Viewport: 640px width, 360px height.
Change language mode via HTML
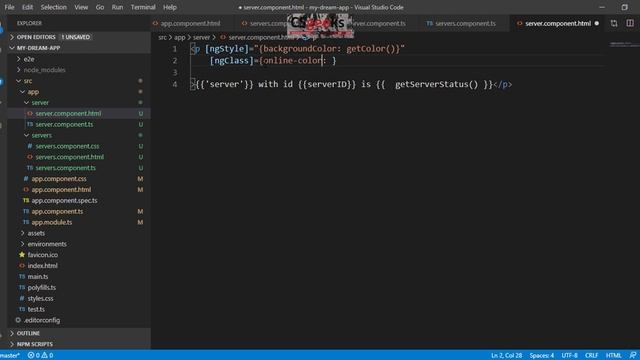pyautogui.click(x=613, y=356)
